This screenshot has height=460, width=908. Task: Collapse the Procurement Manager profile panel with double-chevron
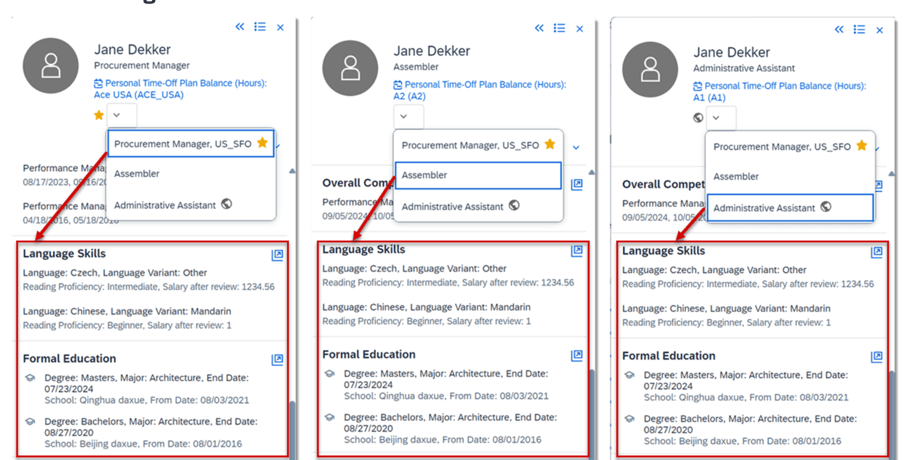coord(240,27)
